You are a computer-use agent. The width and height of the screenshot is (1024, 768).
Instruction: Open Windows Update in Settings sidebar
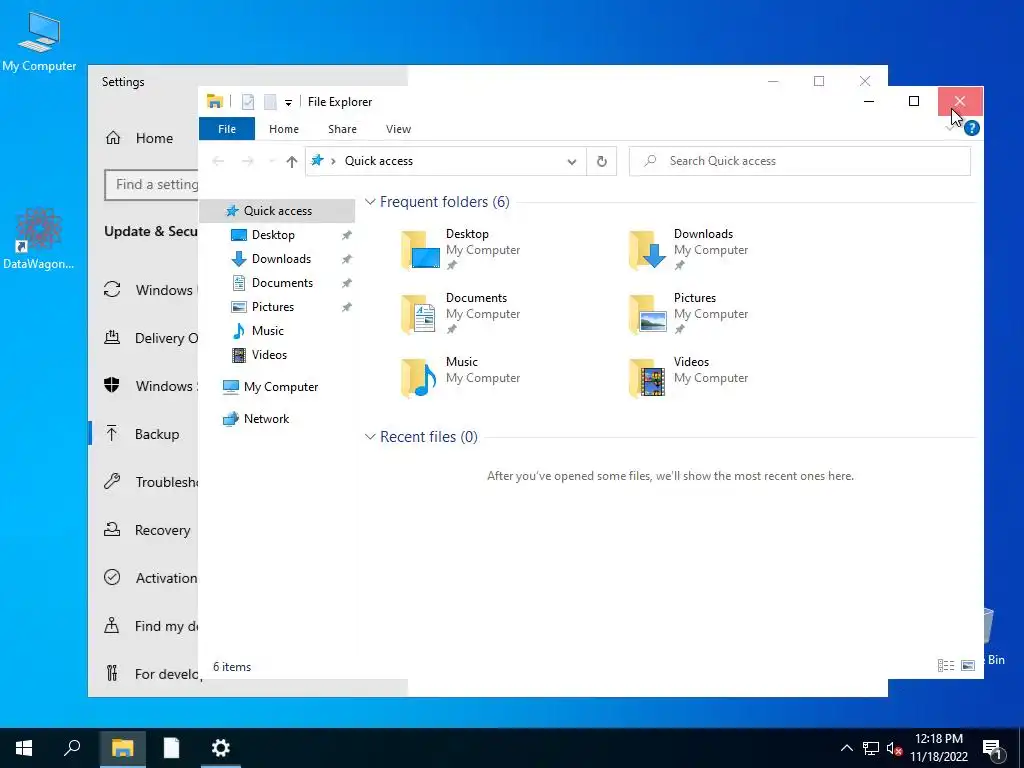(149, 290)
